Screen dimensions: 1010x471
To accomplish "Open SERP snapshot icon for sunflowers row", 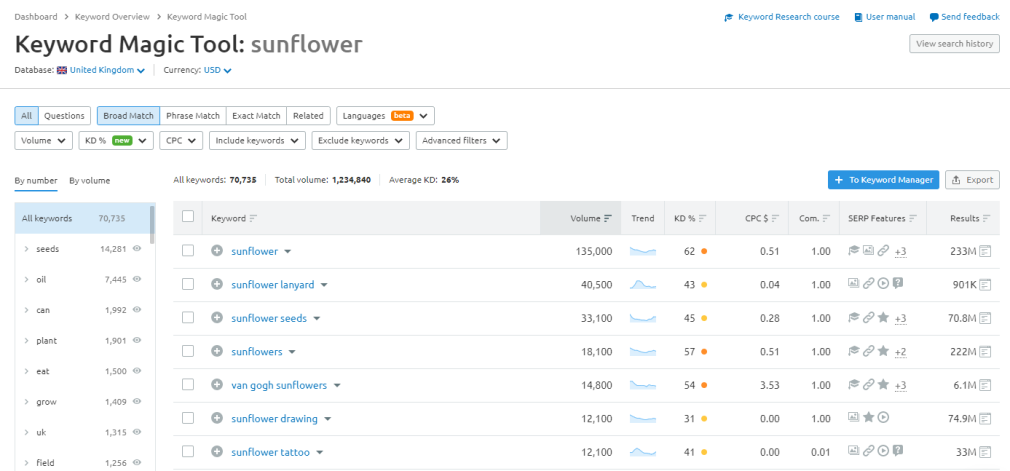I will point(985,351).
